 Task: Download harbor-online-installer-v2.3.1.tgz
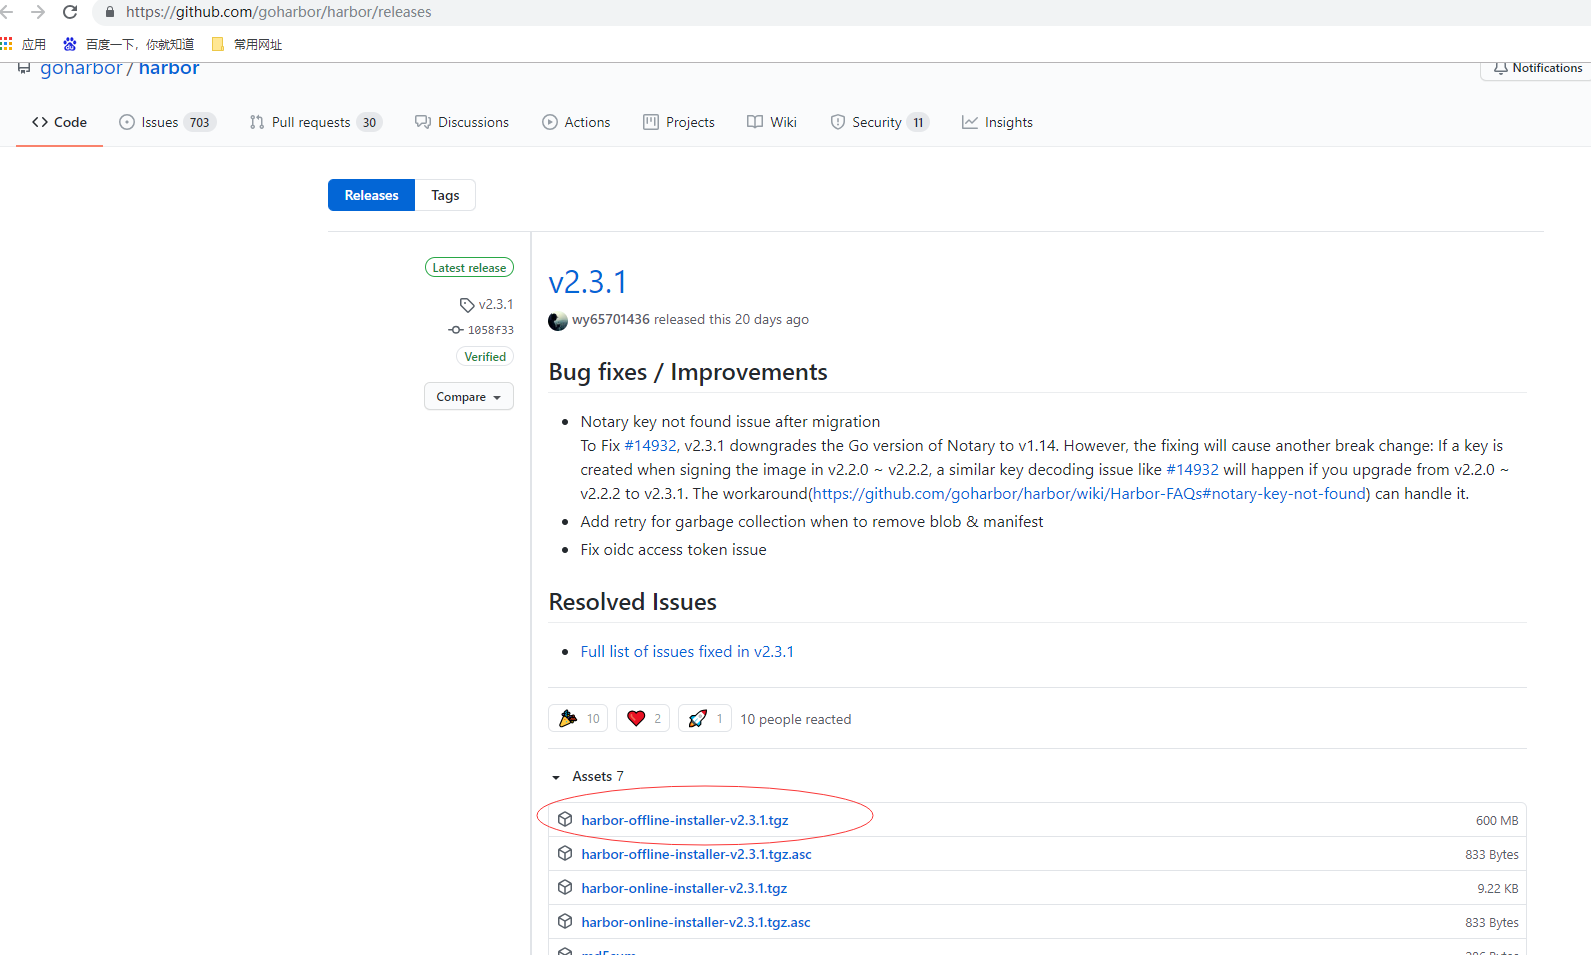pos(684,888)
